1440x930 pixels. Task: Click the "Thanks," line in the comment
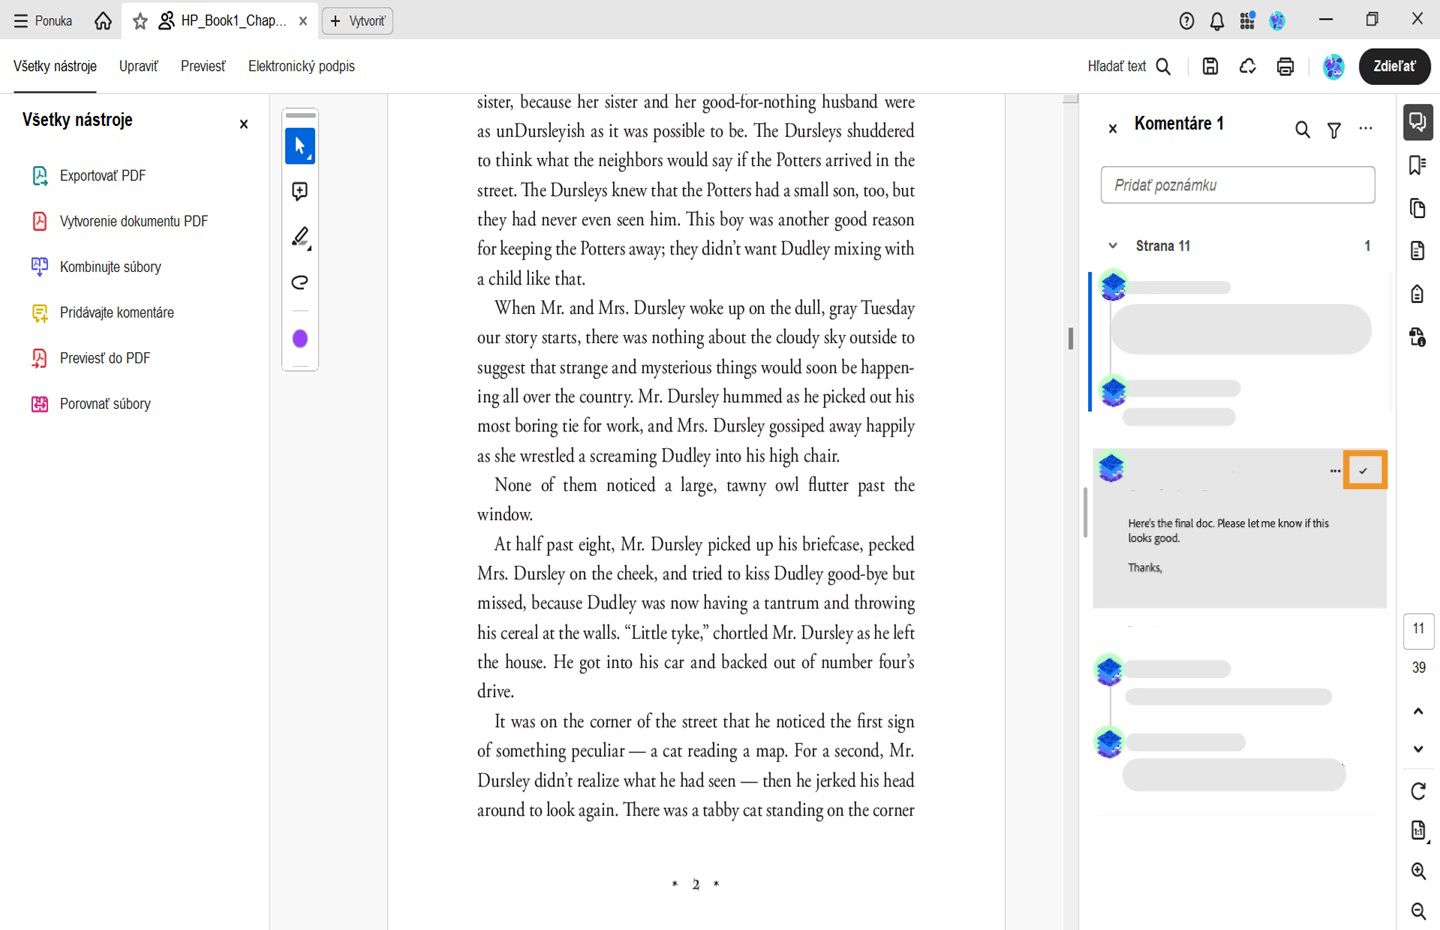click(1145, 568)
